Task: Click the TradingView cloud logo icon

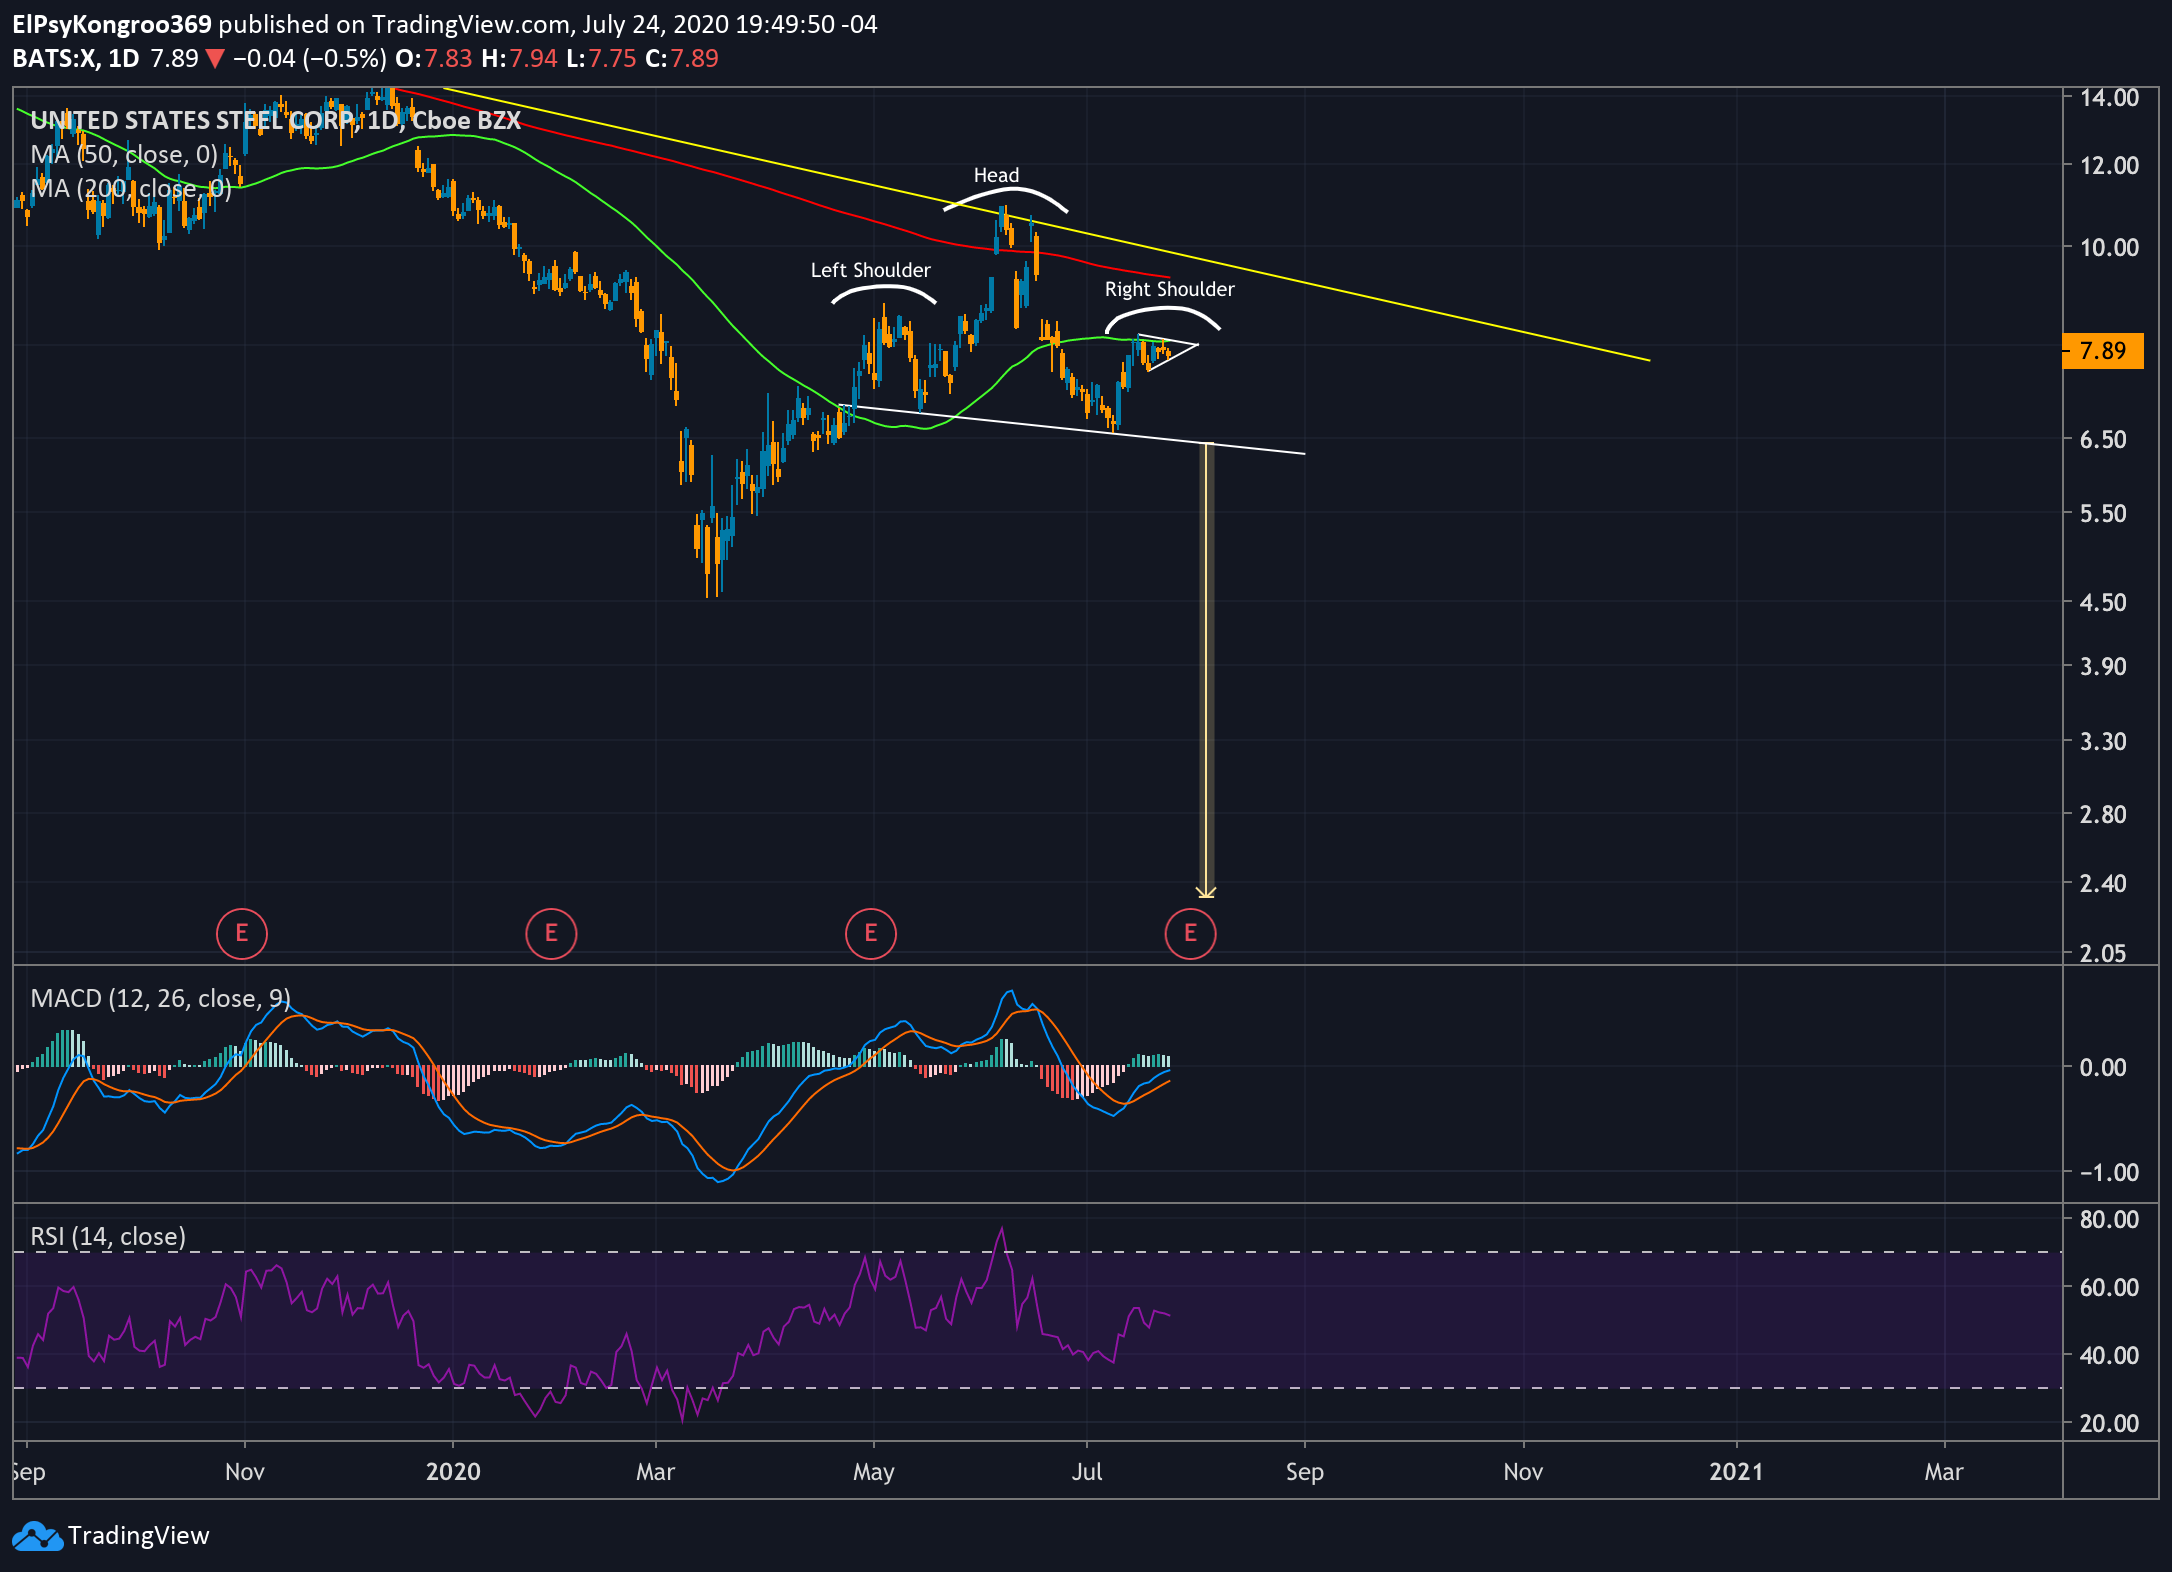Action: (x=37, y=1536)
